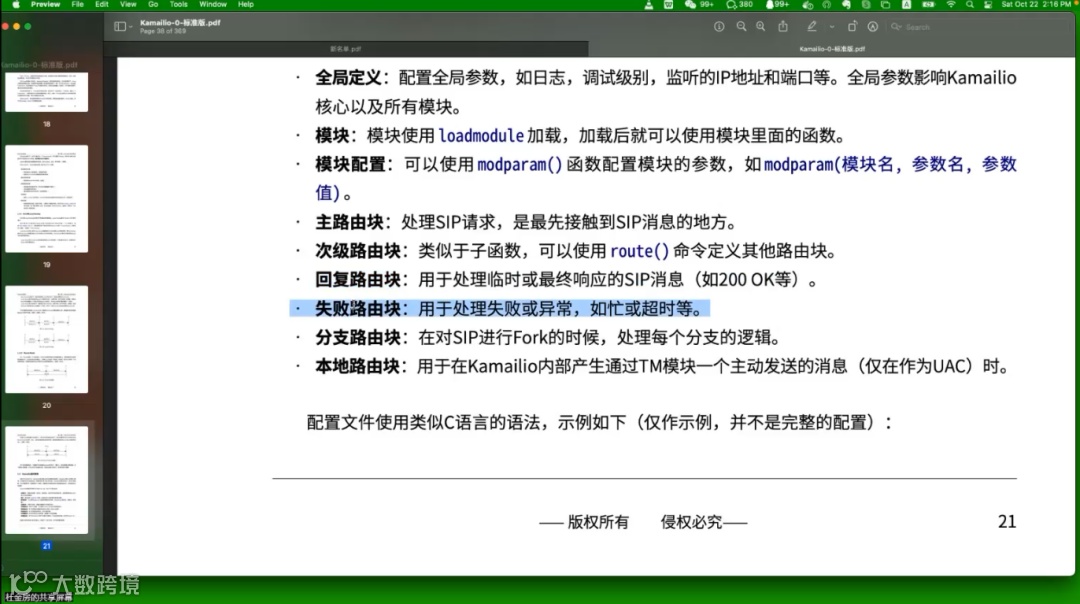Open the Help menu
This screenshot has height=604, width=1080.
[246, 5]
